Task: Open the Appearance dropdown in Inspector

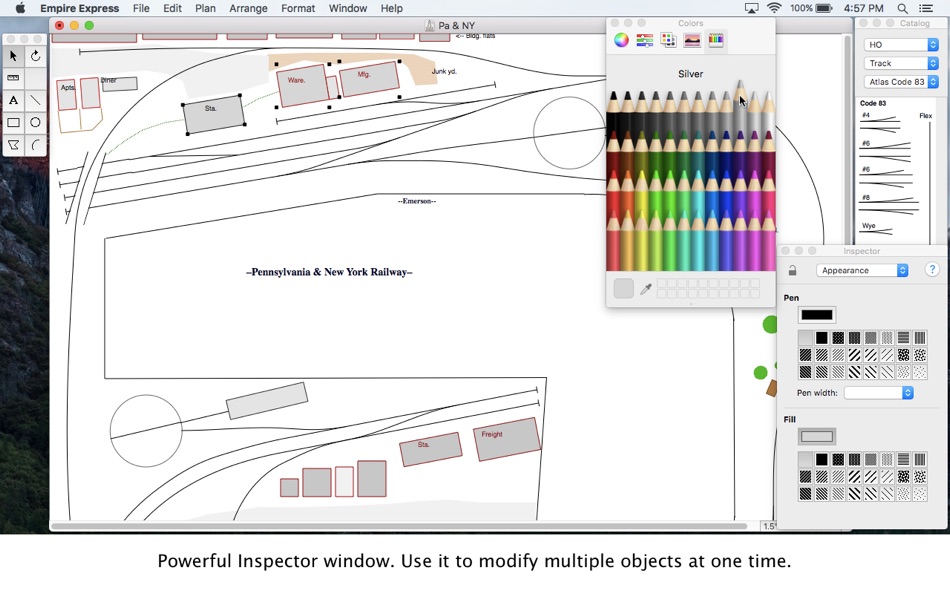Action: (x=862, y=270)
